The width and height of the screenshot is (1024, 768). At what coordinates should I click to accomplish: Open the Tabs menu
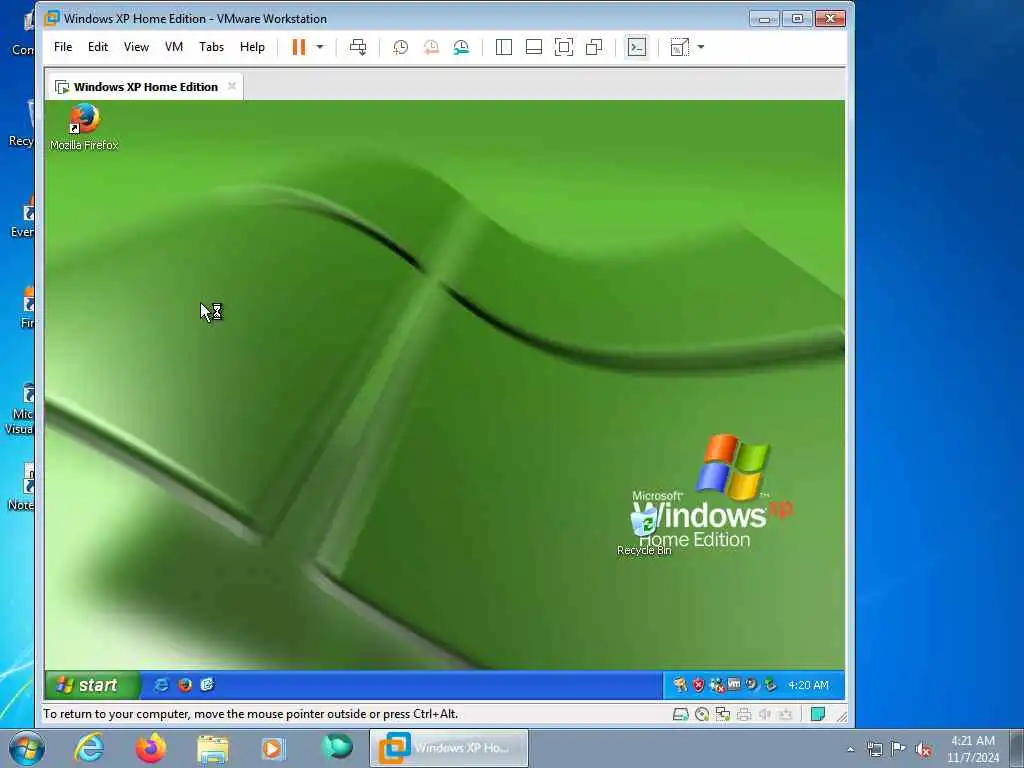[x=212, y=47]
